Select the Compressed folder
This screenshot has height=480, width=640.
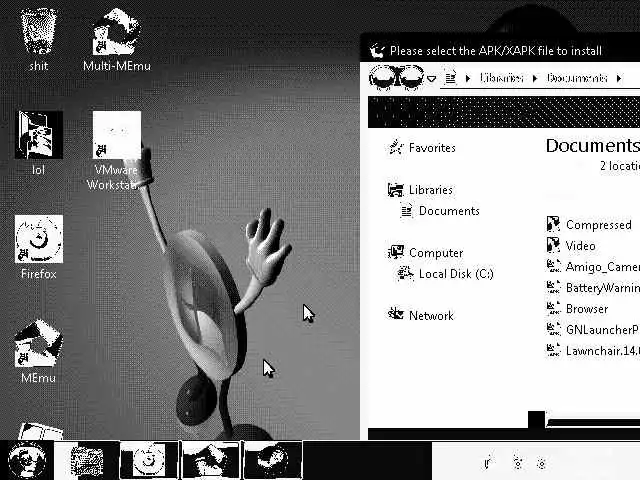click(598, 225)
